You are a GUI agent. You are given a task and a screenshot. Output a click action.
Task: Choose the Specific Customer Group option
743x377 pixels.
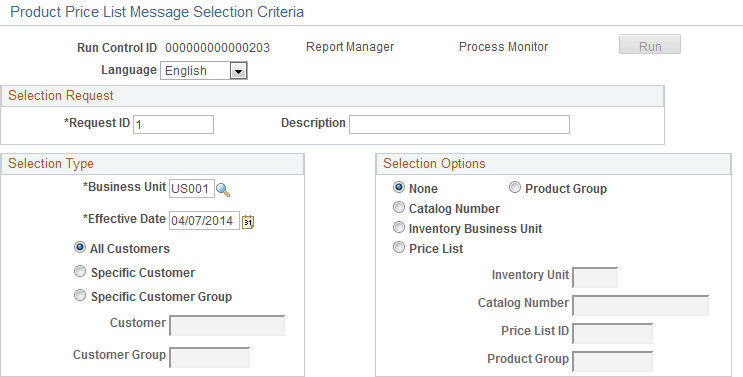80,296
